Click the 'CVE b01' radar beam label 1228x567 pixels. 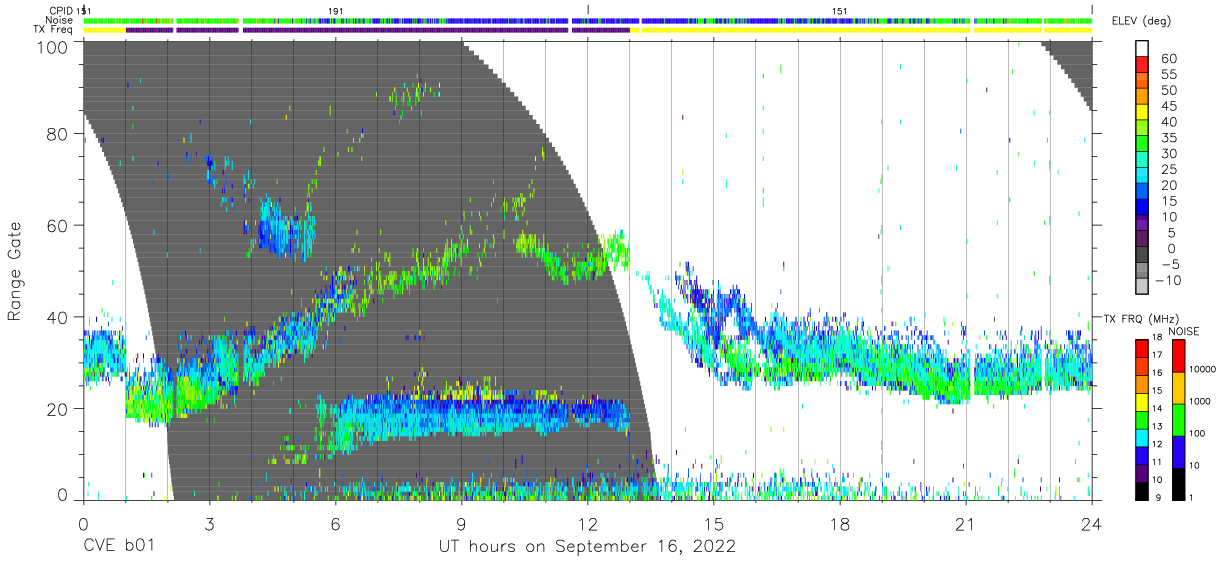[x=119, y=546]
